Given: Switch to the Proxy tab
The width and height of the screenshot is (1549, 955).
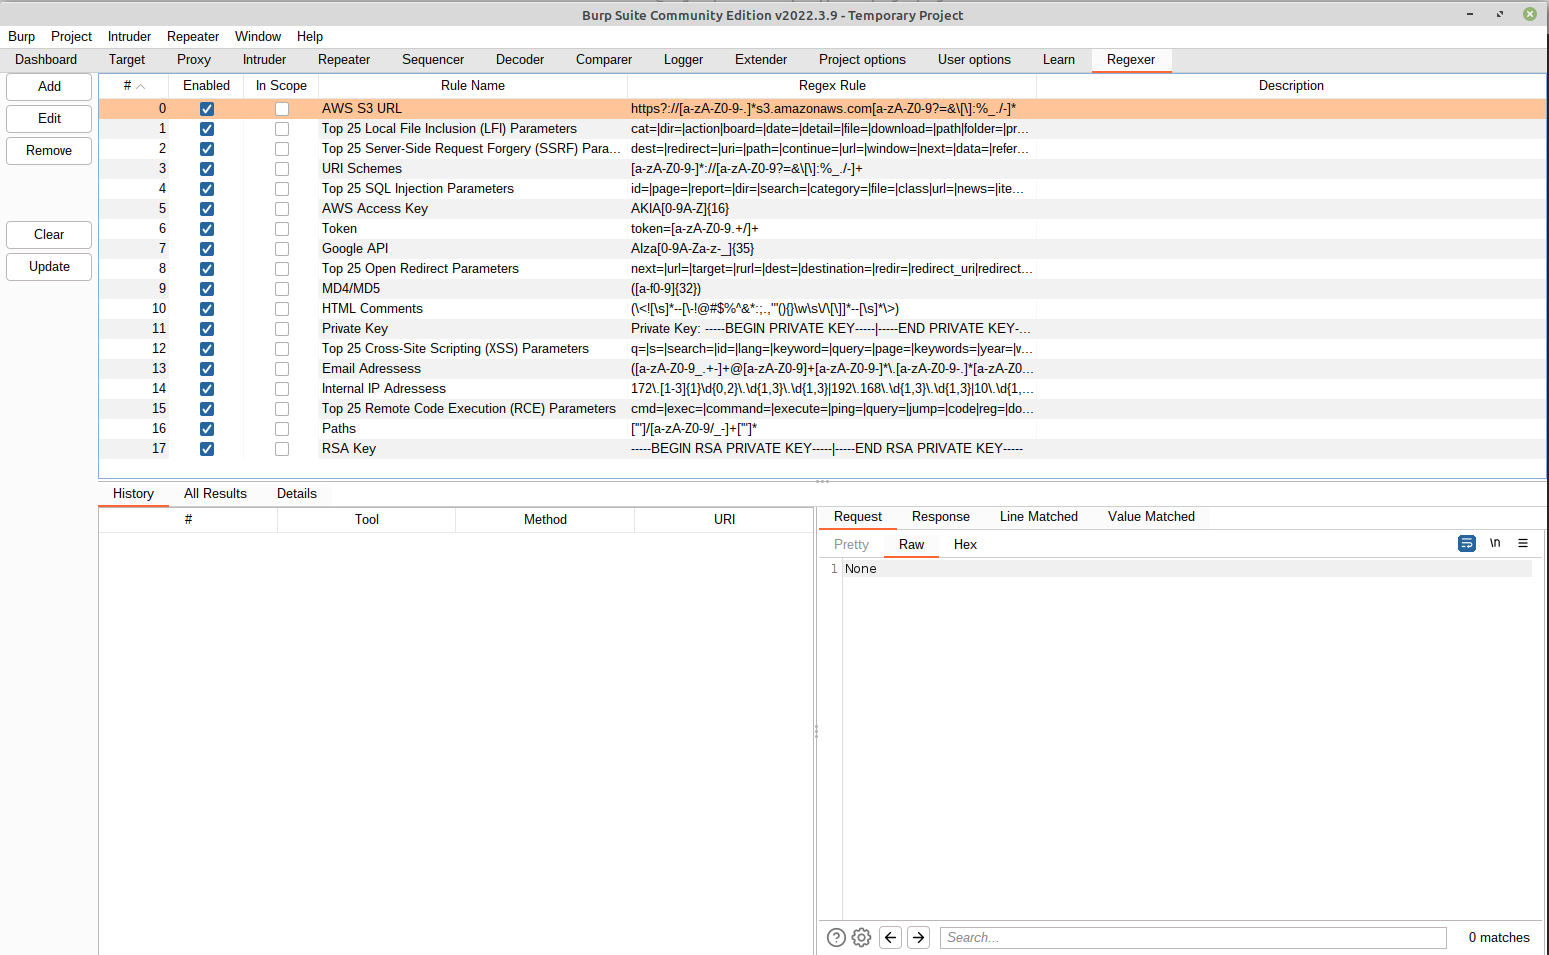Looking at the screenshot, I should pyautogui.click(x=194, y=60).
